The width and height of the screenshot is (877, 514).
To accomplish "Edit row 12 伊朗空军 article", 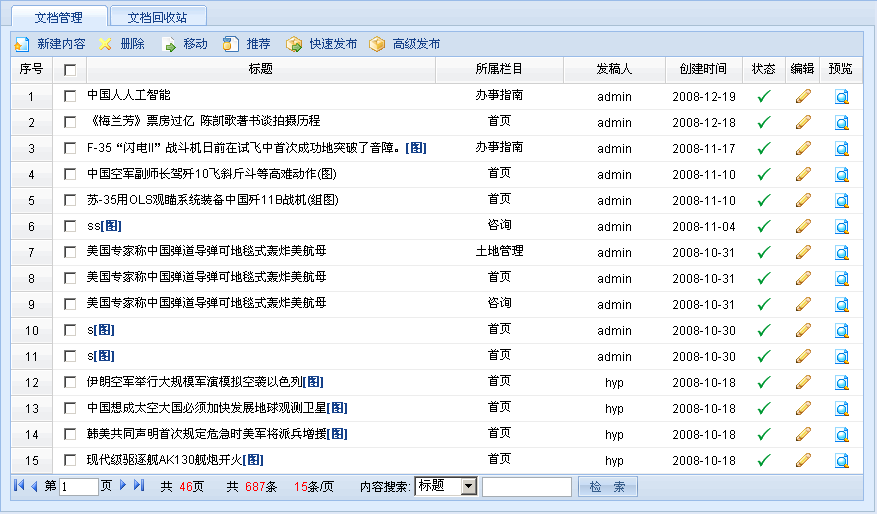I will [x=803, y=382].
